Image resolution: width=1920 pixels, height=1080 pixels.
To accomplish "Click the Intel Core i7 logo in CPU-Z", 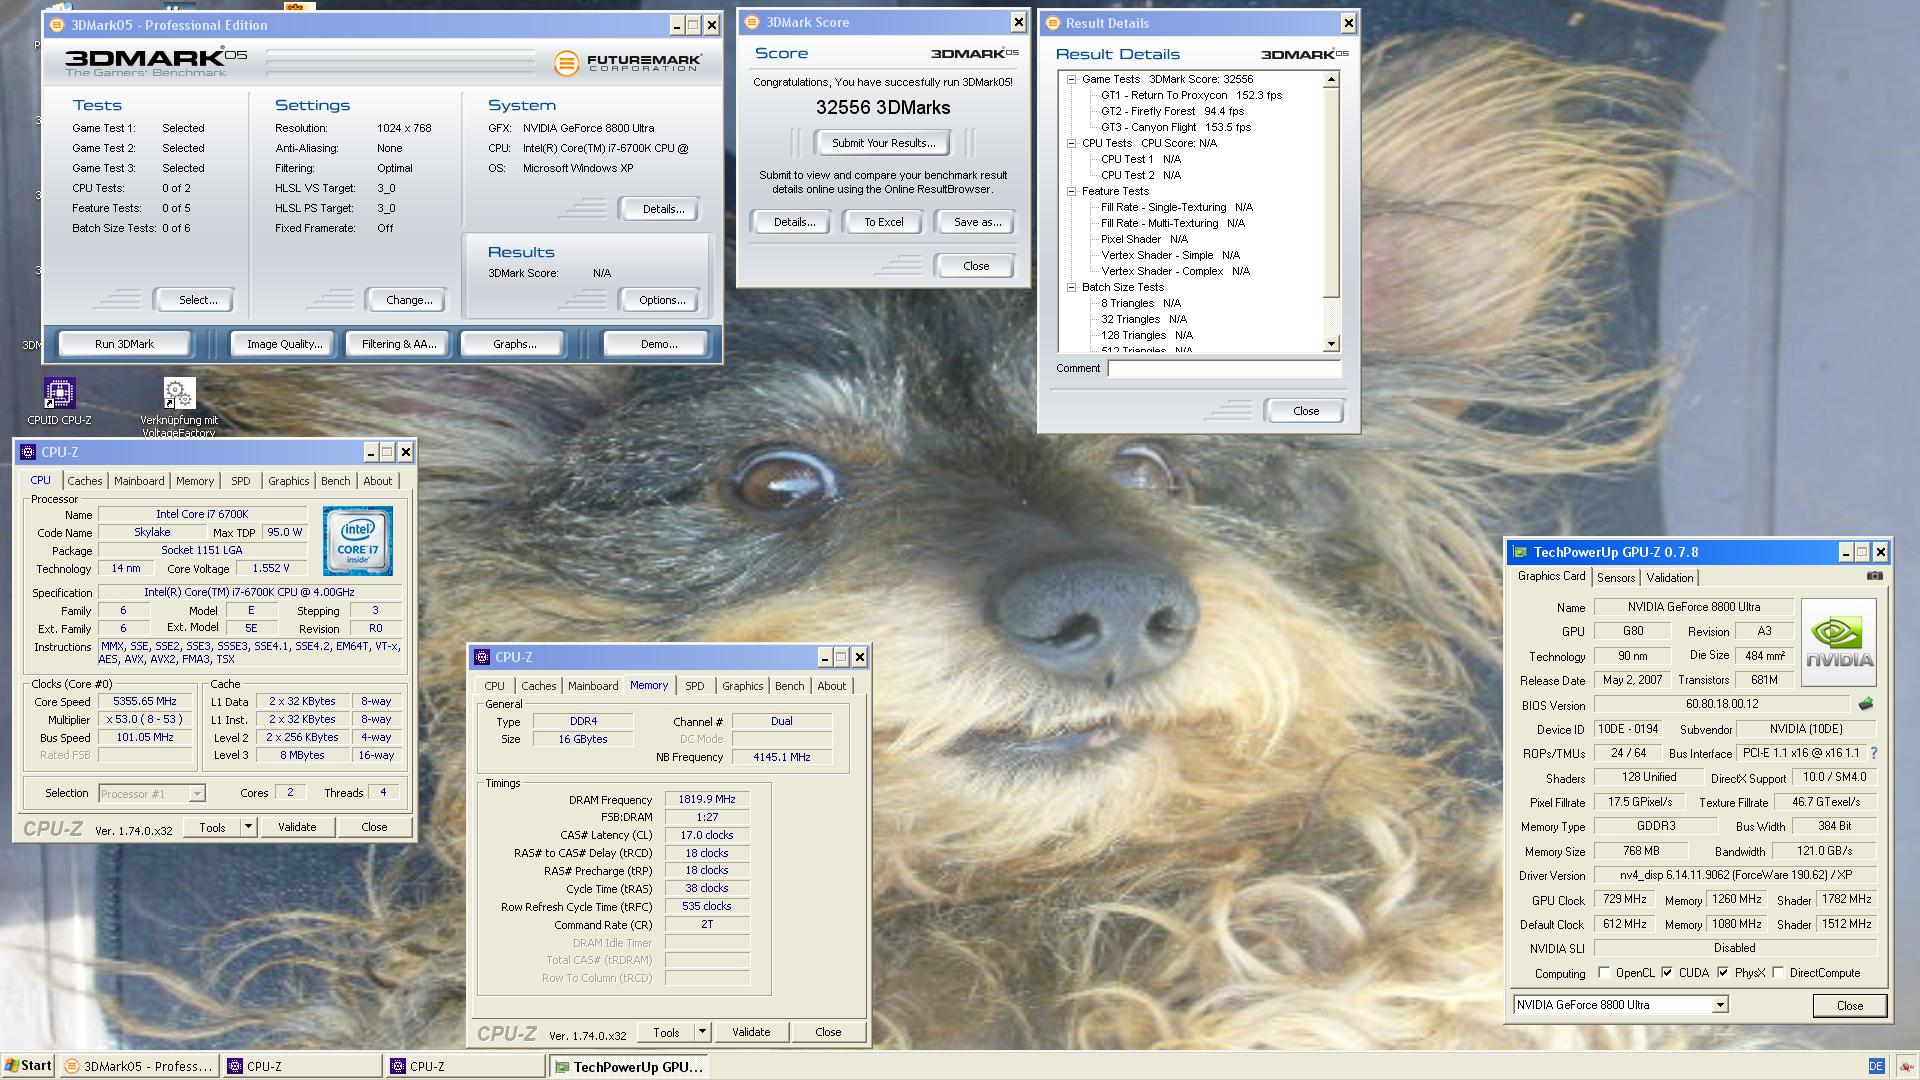I will click(358, 541).
